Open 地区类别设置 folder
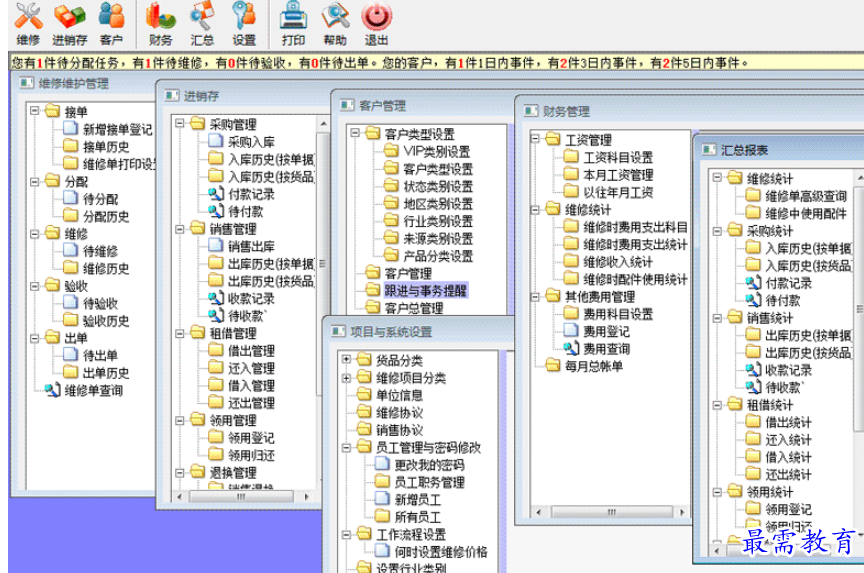This screenshot has width=864, height=573. [x=428, y=203]
